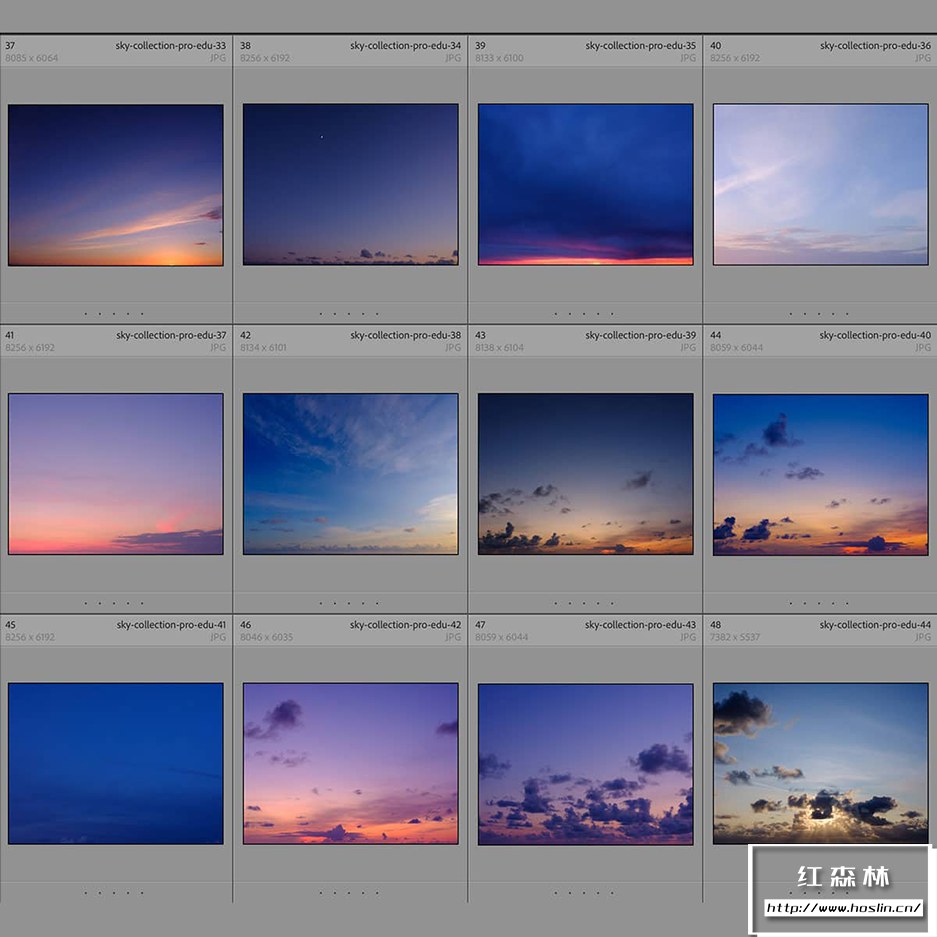Screen dimensions: 937x937
Task: Set star rating under sky-collection-pro-edu-39
Action: (584, 603)
